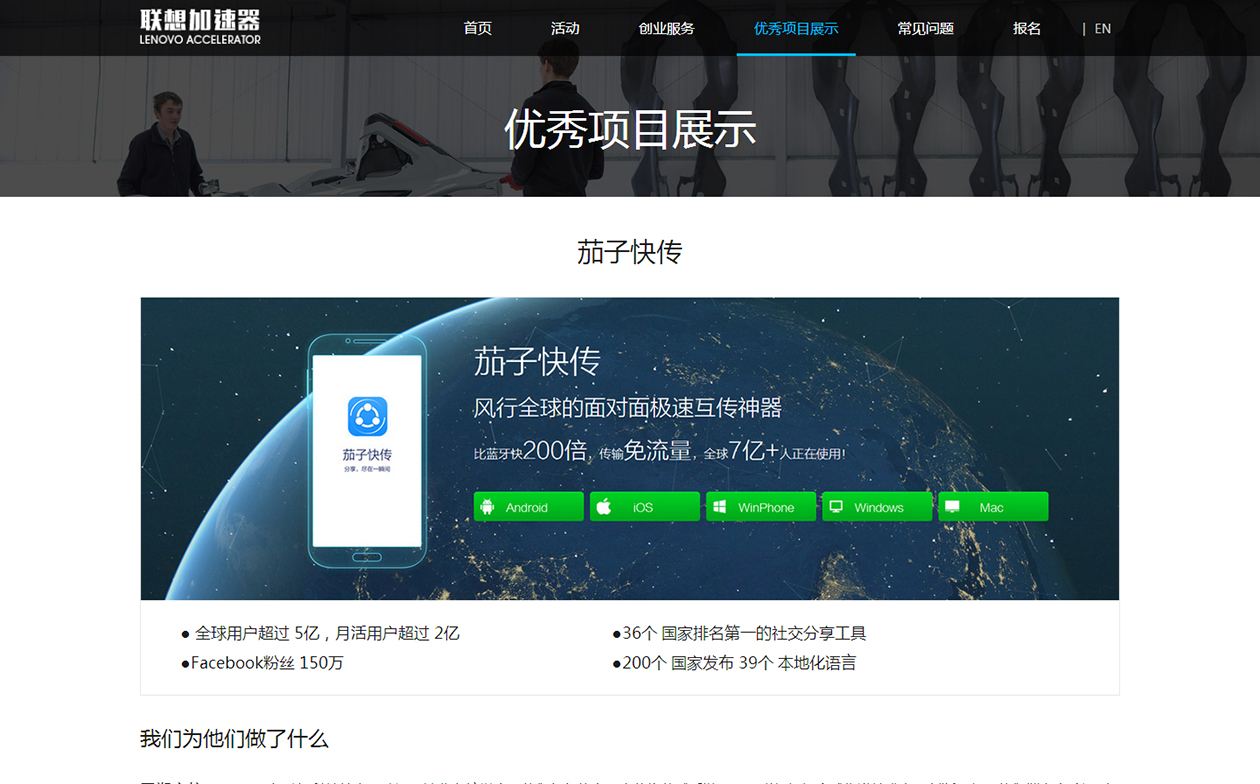Click the 茄子快传 banner title over the globe
This screenshot has width=1260, height=784.
click(537, 361)
